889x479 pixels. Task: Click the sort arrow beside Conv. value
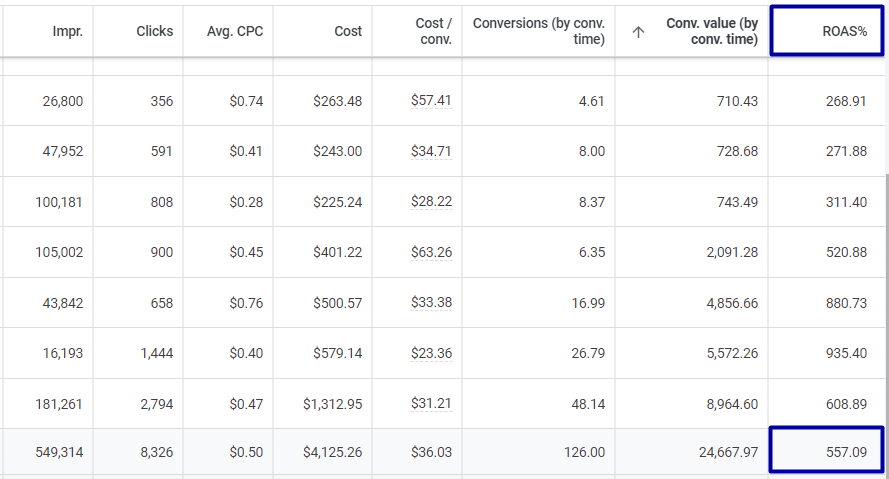click(x=638, y=32)
